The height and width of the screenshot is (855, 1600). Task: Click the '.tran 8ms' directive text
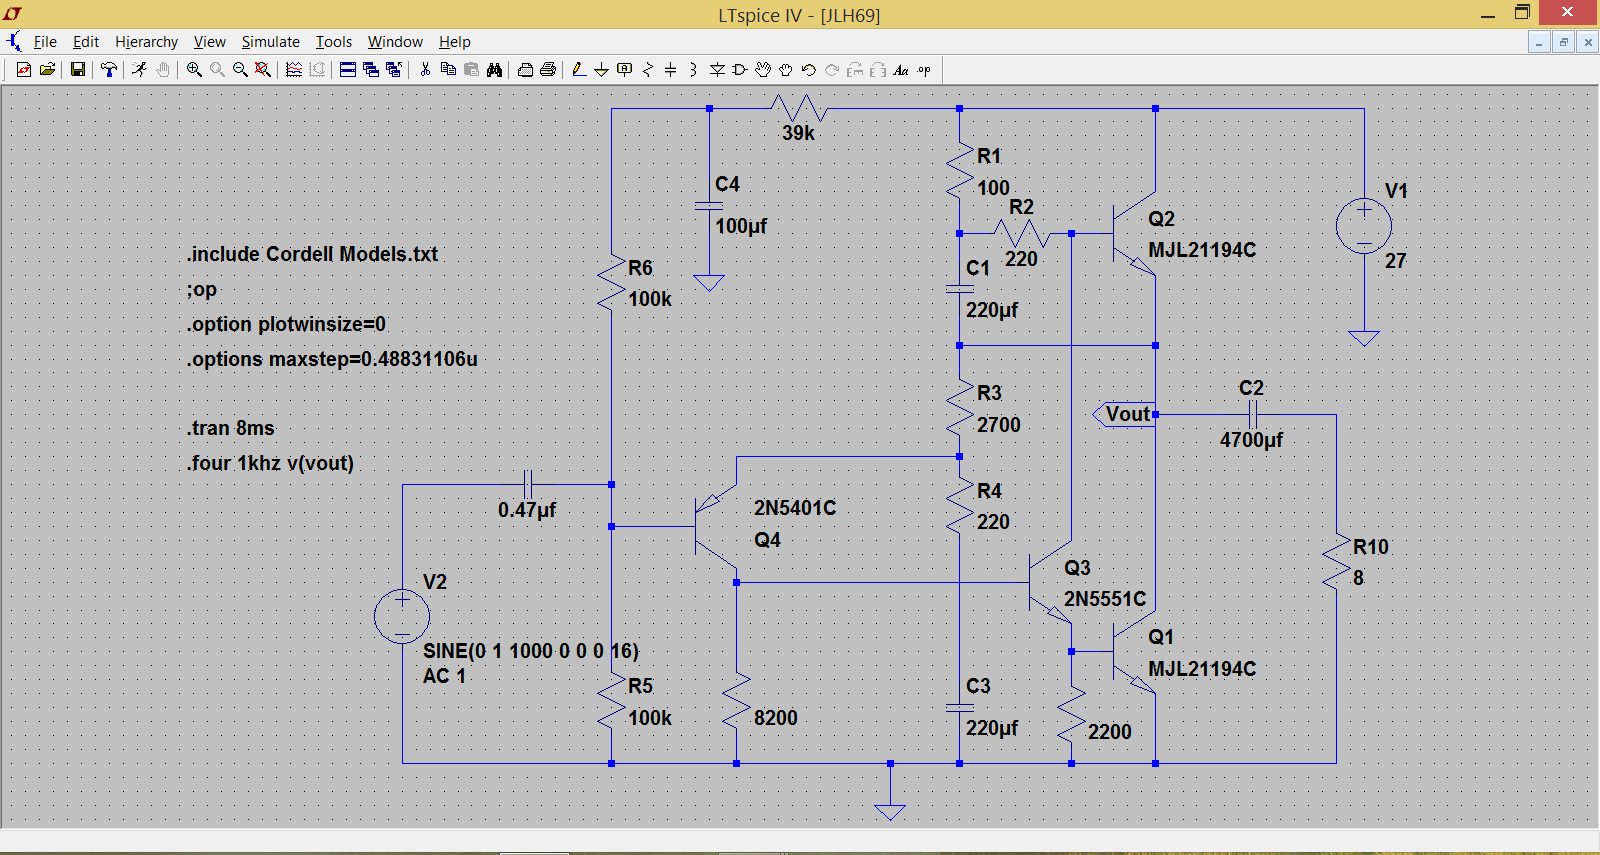coord(230,428)
